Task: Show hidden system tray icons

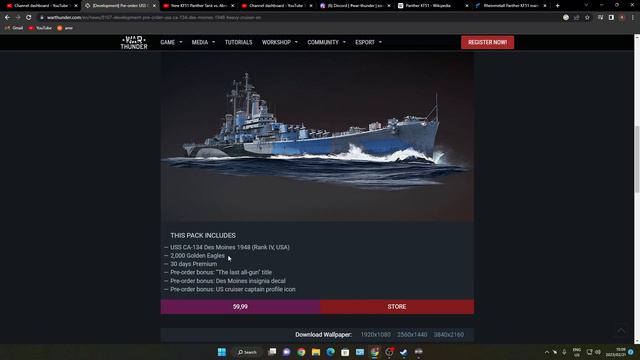Action: point(547,352)
